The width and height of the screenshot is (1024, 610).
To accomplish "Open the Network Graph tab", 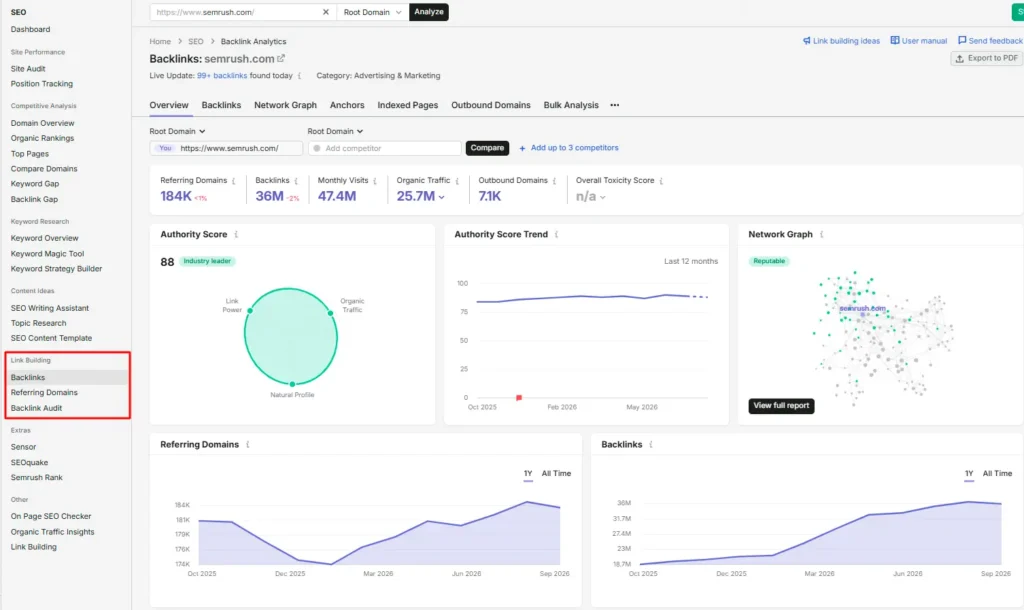I will 285,105.
